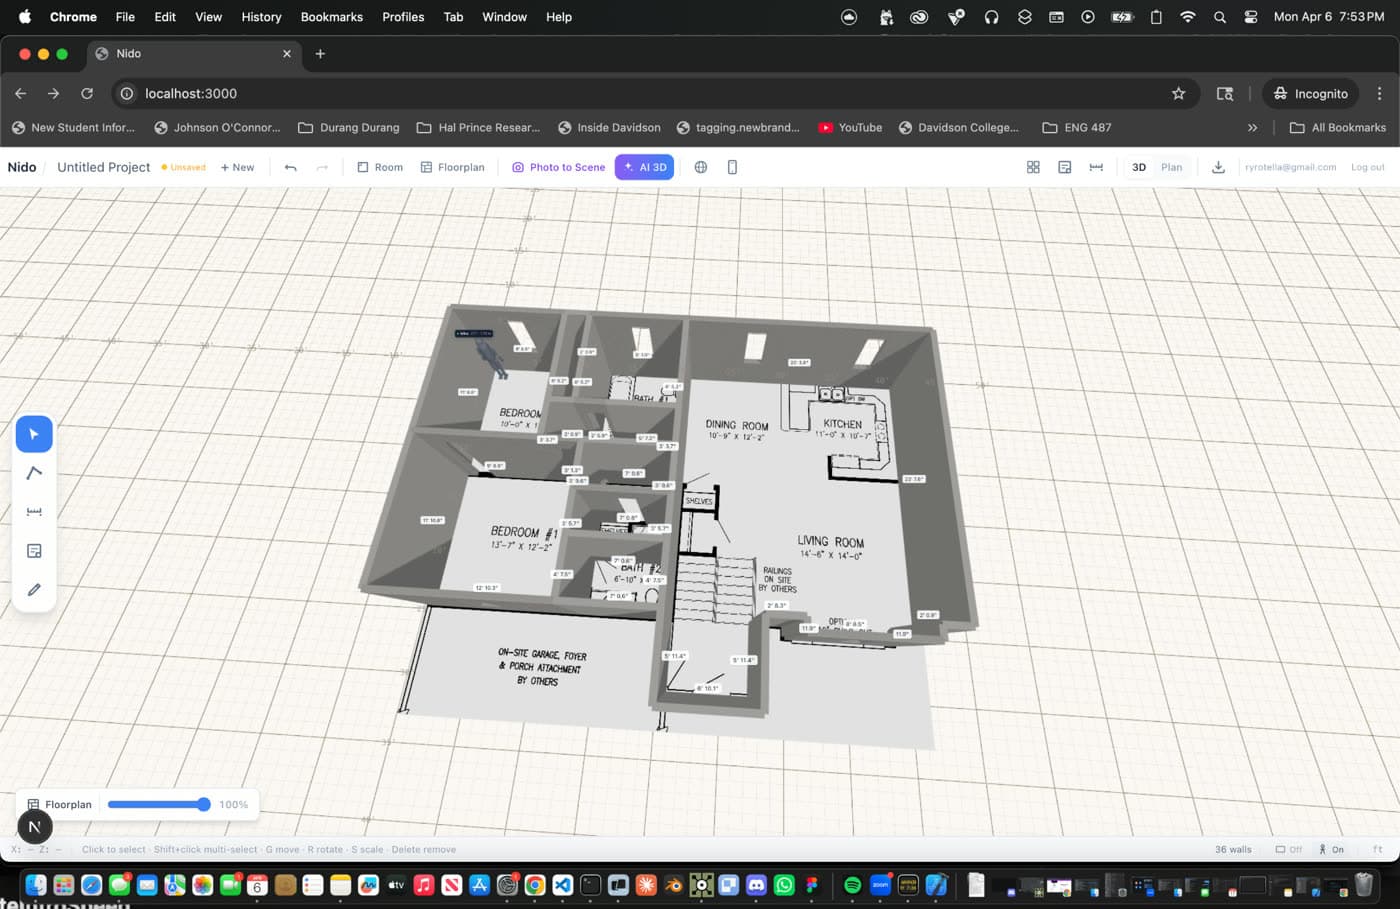
Task: Click the browser reload button
Action: pyautogui.click(x=87, y=93)
